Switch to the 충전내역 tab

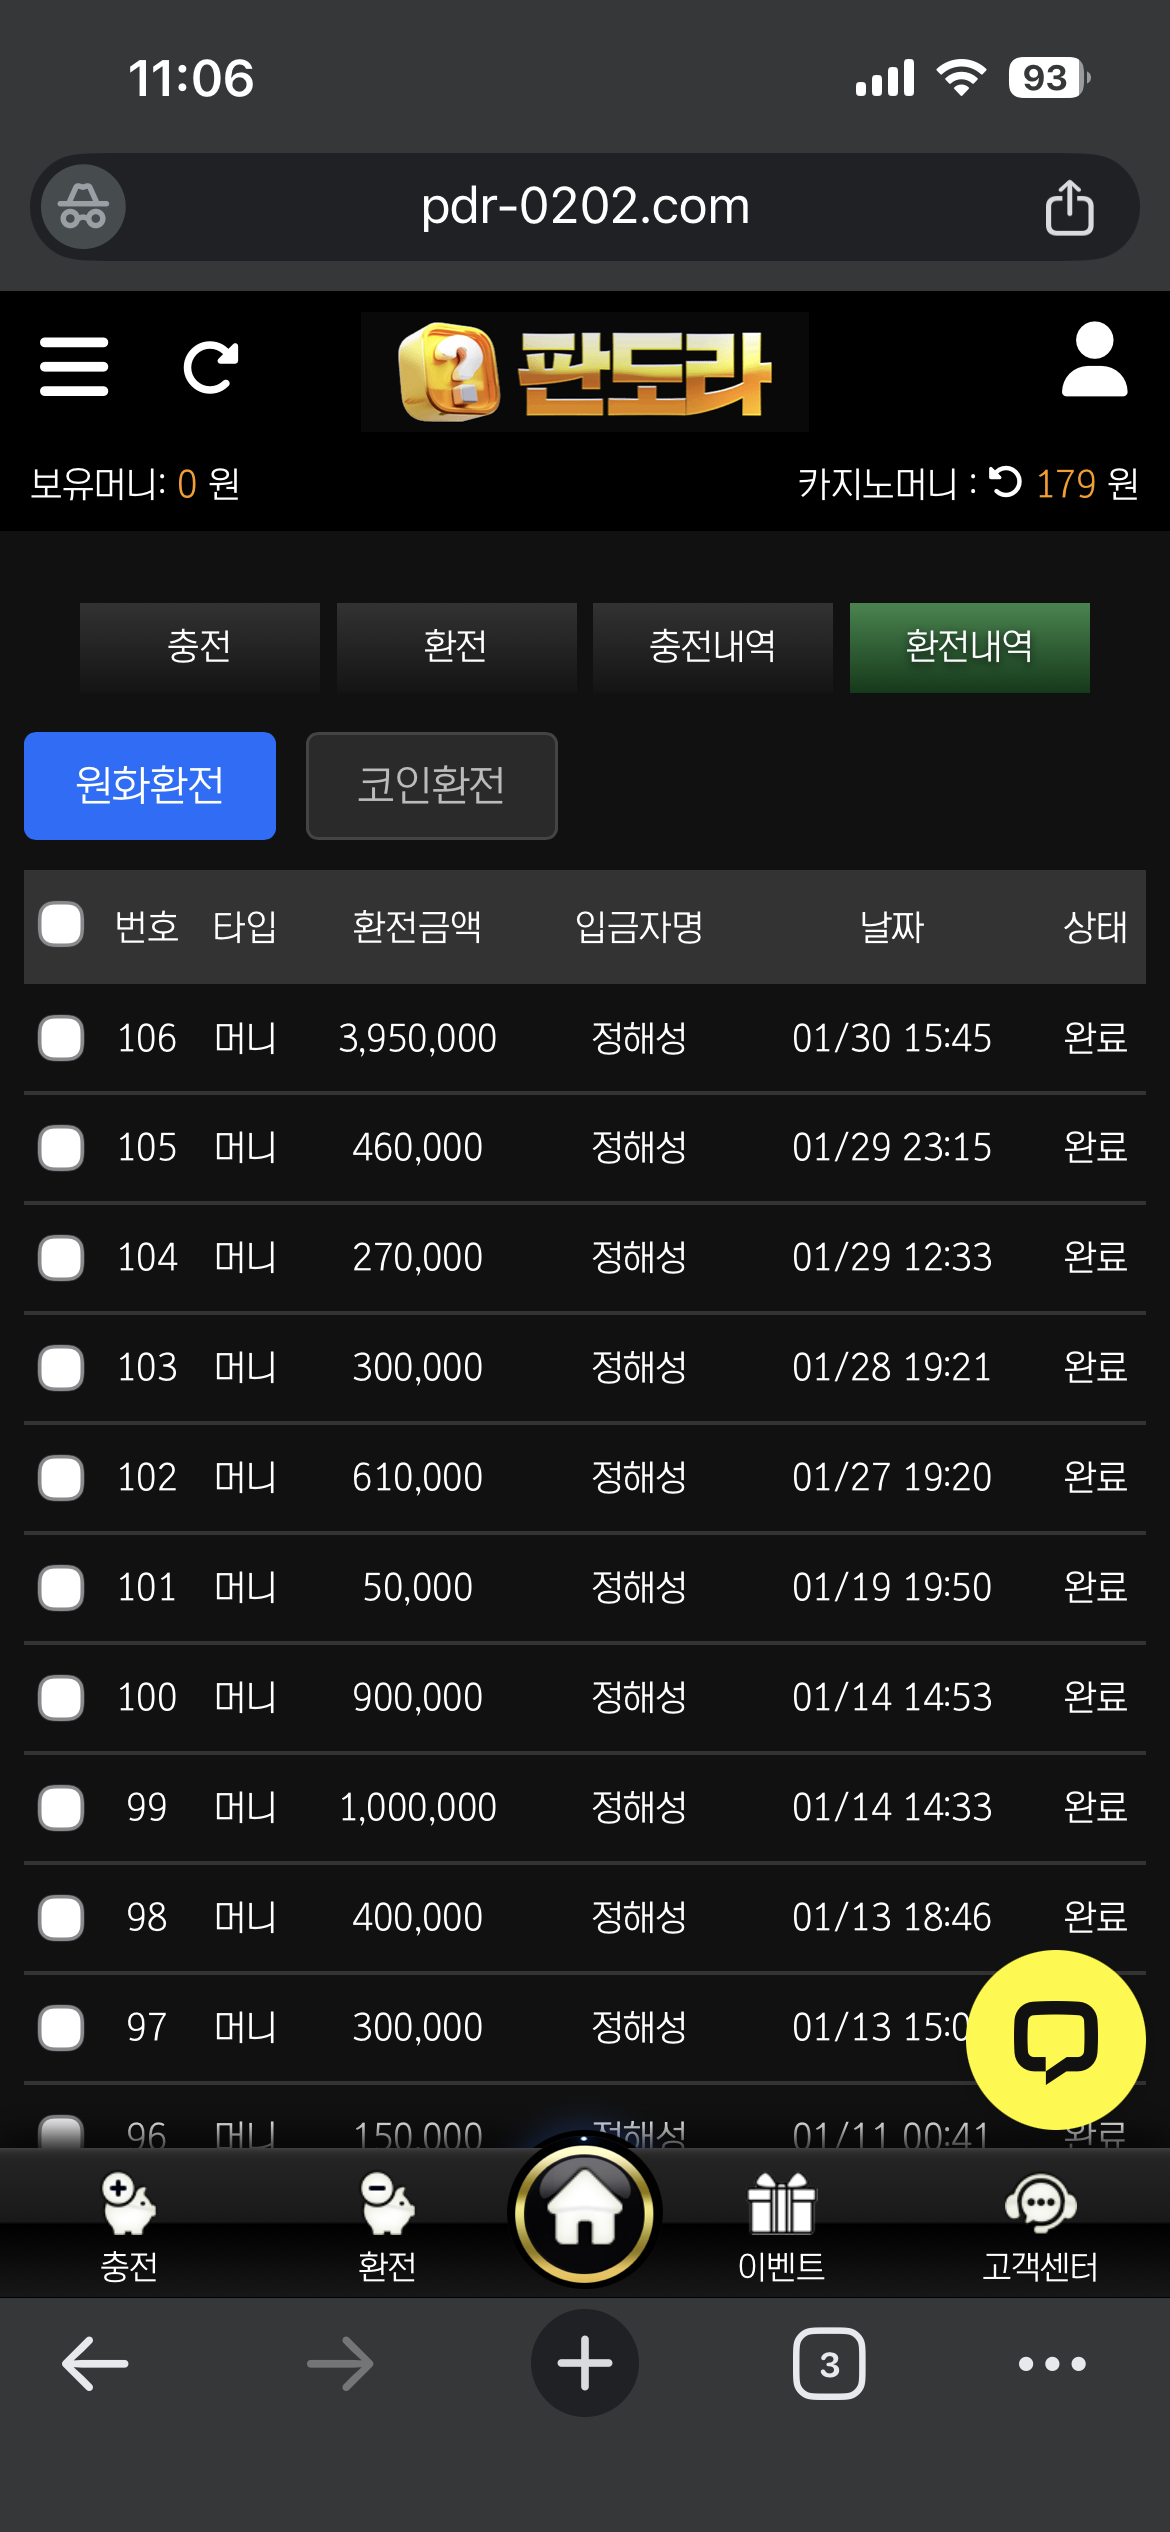click(712, 647)
